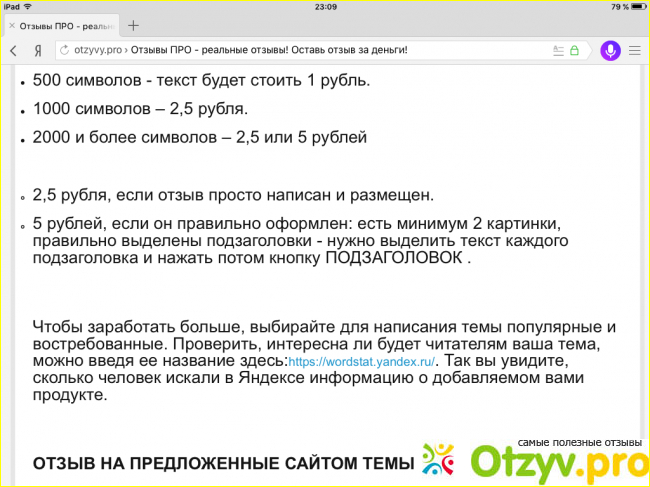Tap the otzyvy.pro address bar field
650x487 pixels.
(x=300, y=50)
